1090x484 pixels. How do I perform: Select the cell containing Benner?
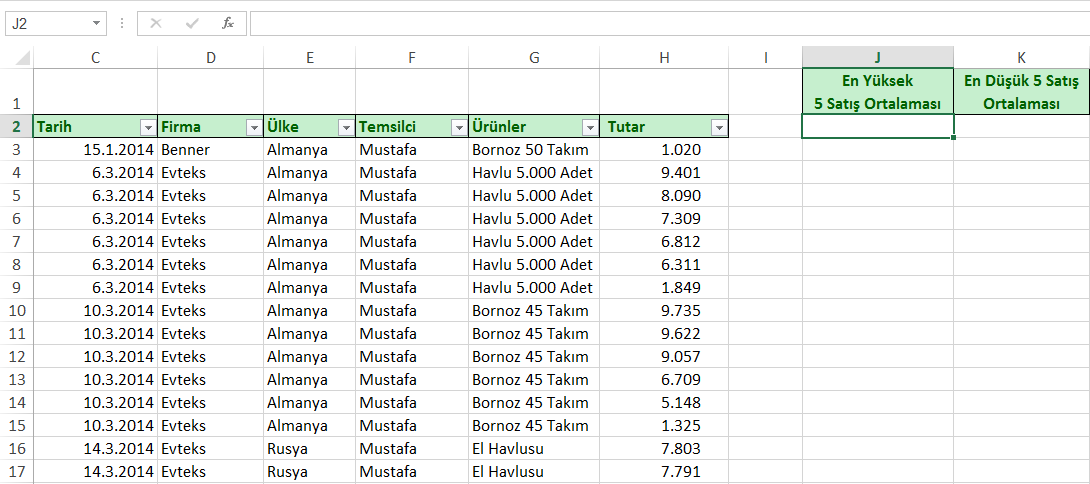tap(210, 149)
